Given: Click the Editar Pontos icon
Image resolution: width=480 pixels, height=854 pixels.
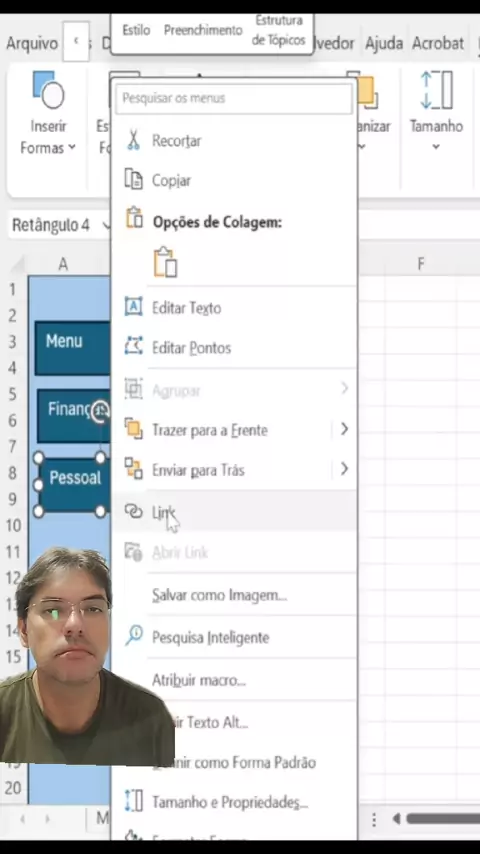Looking at the screenshot, I should (133, 346).
